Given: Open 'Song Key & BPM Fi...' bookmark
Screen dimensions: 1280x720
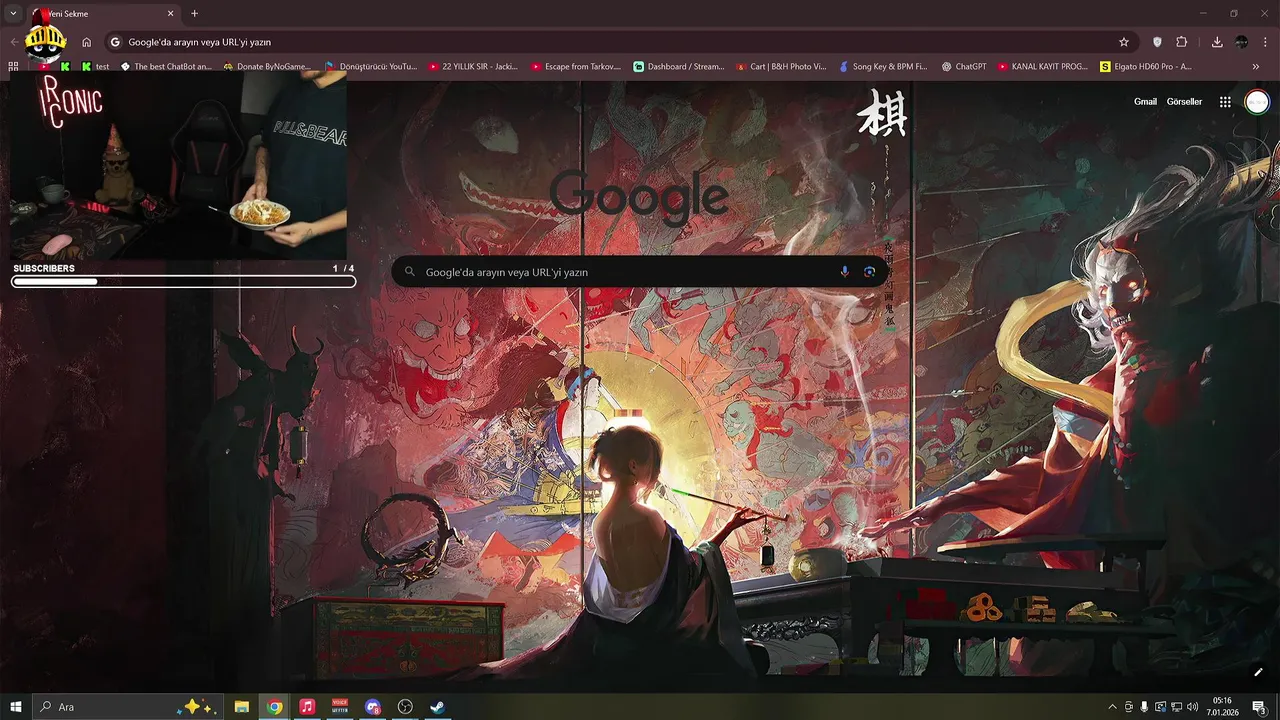Looking at the screenshot, I should (x=883, y=66).
